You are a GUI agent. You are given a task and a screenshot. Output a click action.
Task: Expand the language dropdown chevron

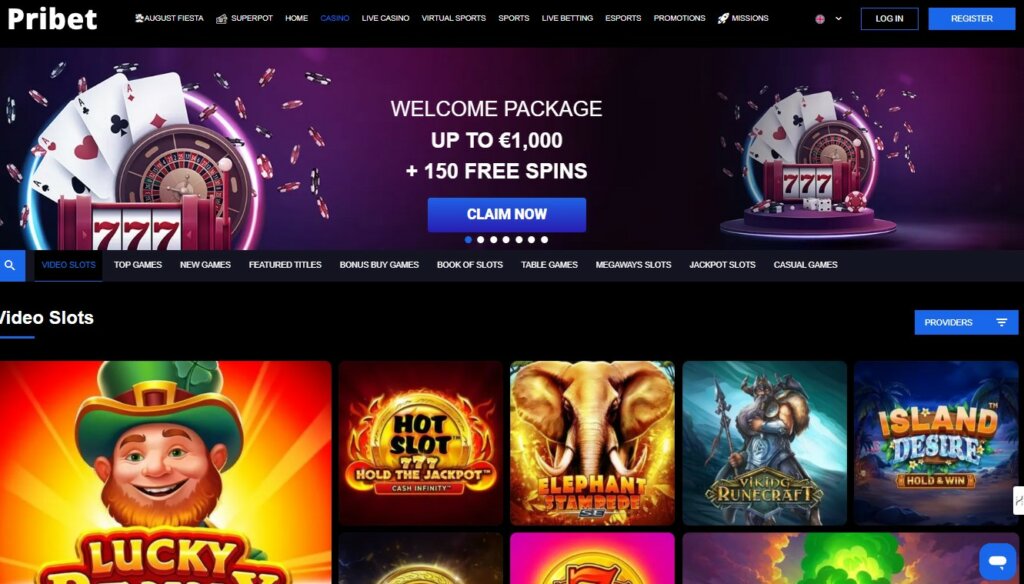pyautogui.click(x=839, y=19)
